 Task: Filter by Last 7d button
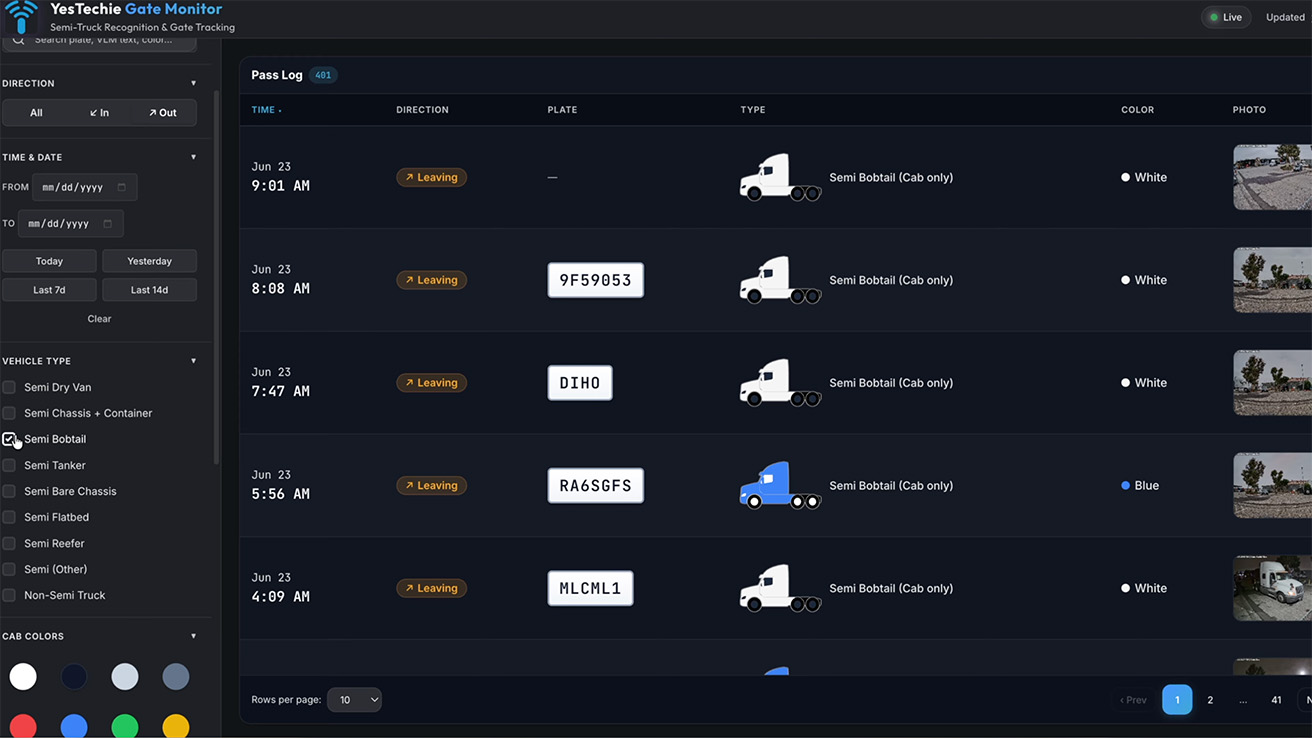pos(49,290)
